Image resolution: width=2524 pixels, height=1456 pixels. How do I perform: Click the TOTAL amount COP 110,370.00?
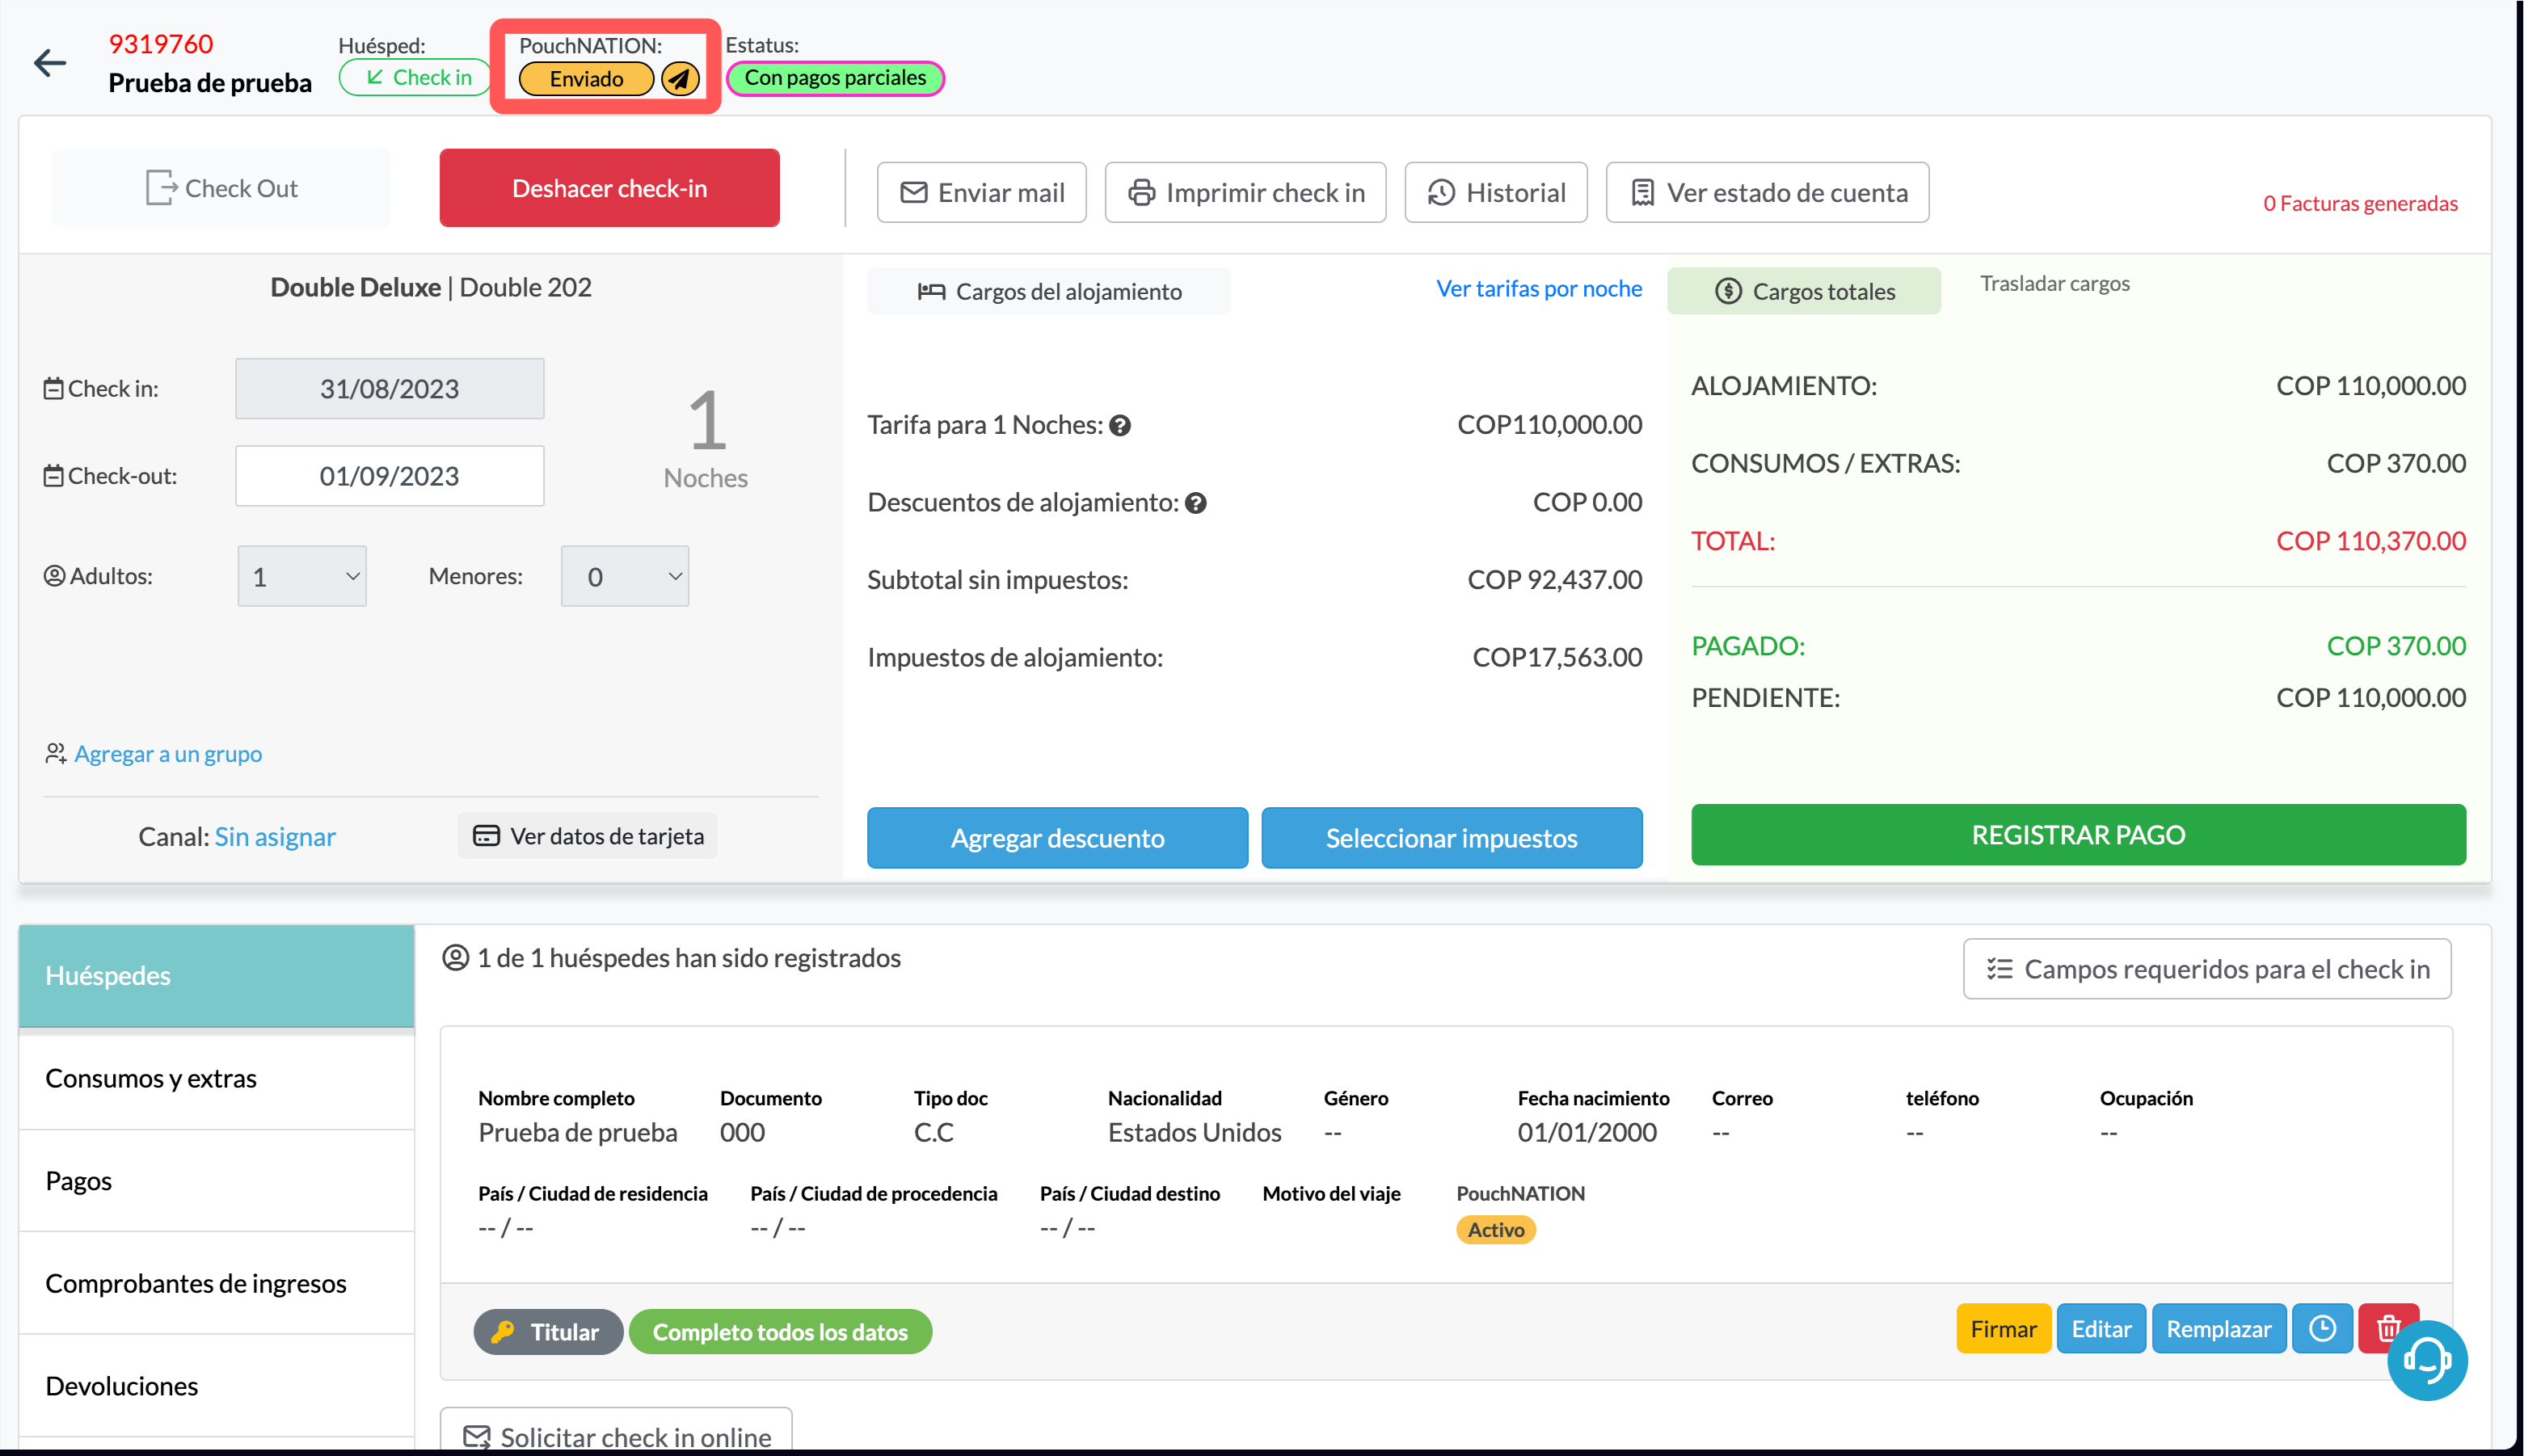click(x=2371, y=541)
